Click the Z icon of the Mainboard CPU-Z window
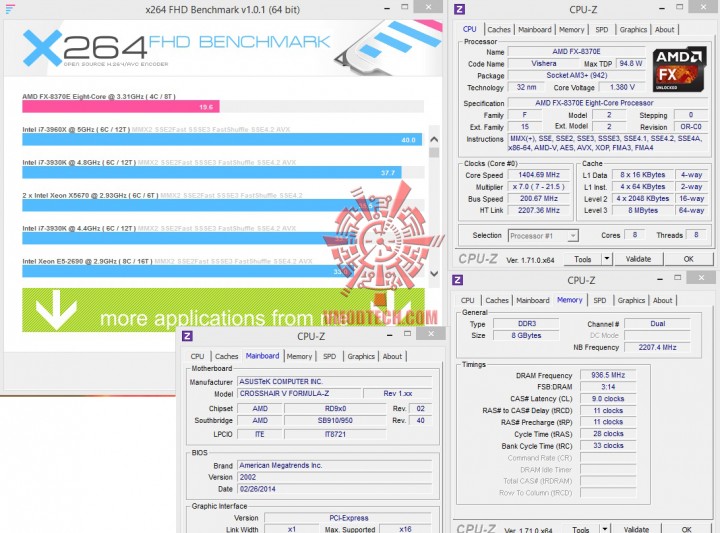The width and height of the screenshot is (720, 533). click(187, 336)
